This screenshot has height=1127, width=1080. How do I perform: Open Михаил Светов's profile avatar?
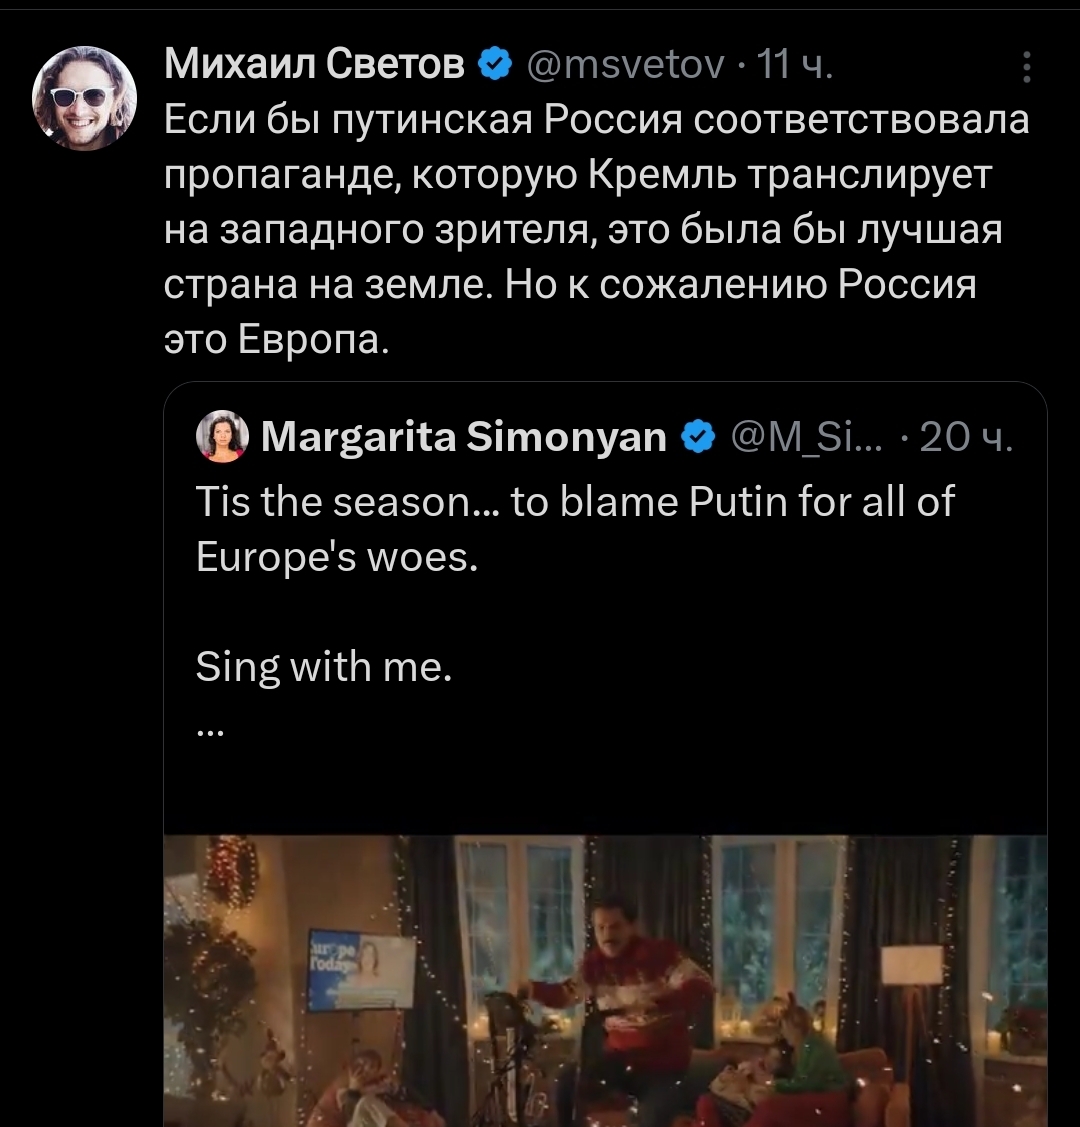coord(84,97)
